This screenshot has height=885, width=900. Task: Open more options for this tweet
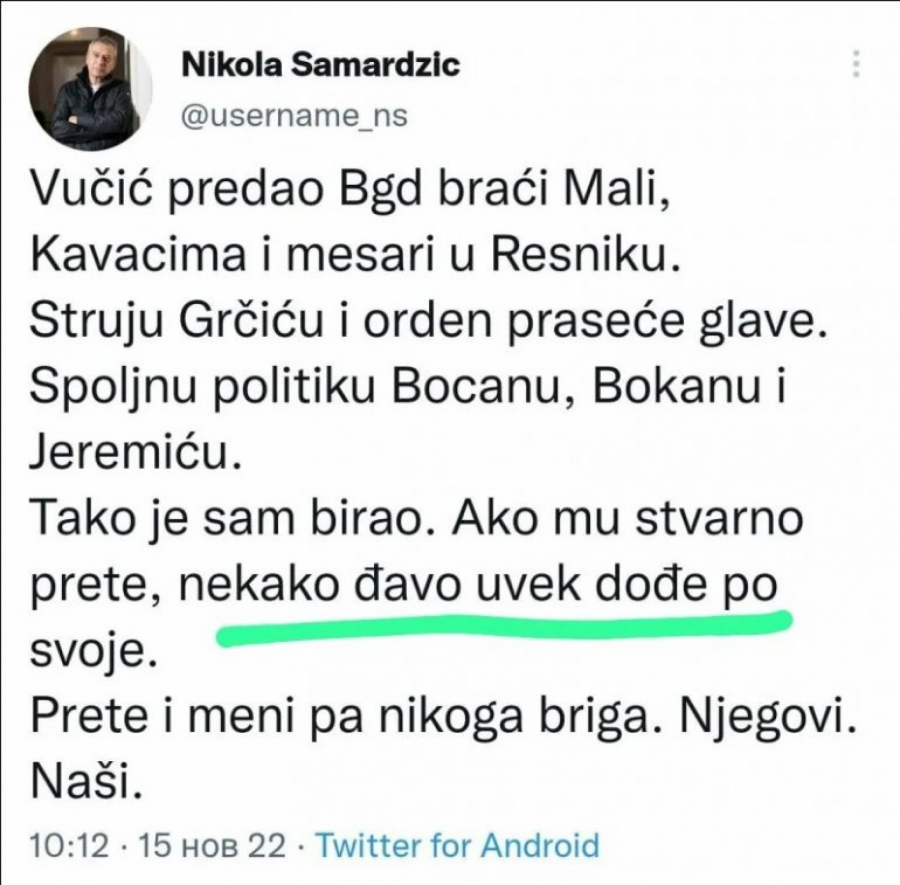coord(855,65)
